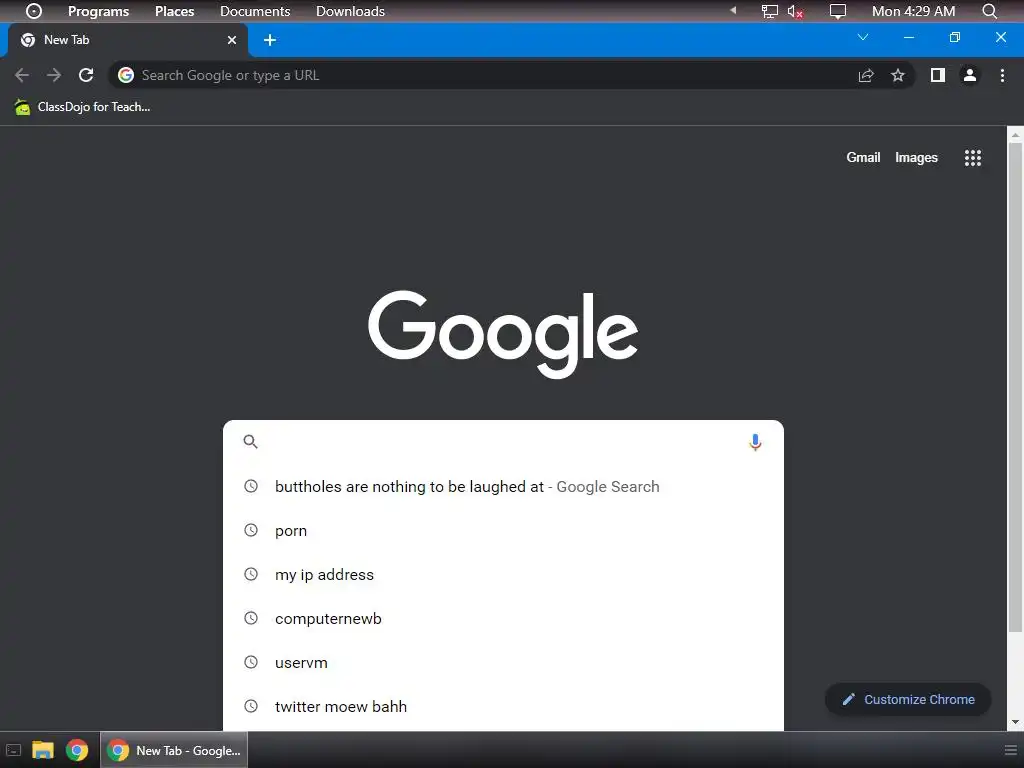Close the New Tab tab

232,40
